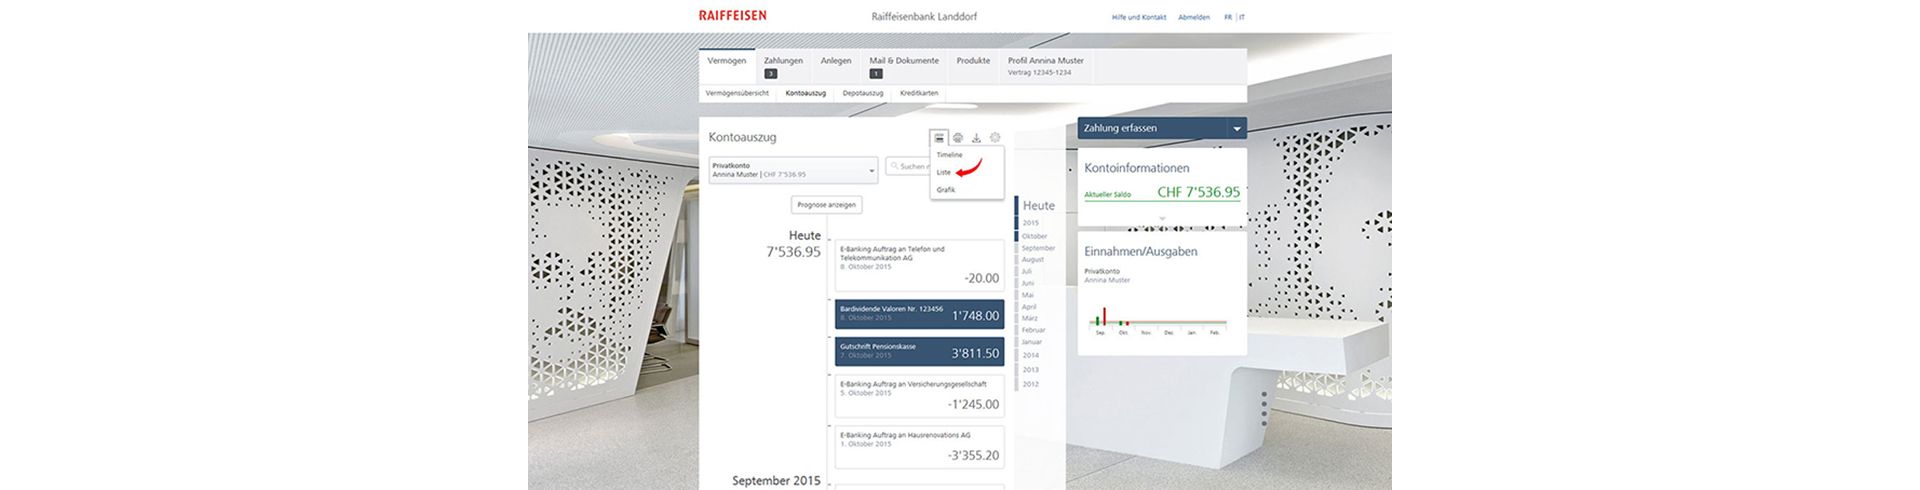
Task: Open the Mail & Dokumente tab
Action: point(904,66)
